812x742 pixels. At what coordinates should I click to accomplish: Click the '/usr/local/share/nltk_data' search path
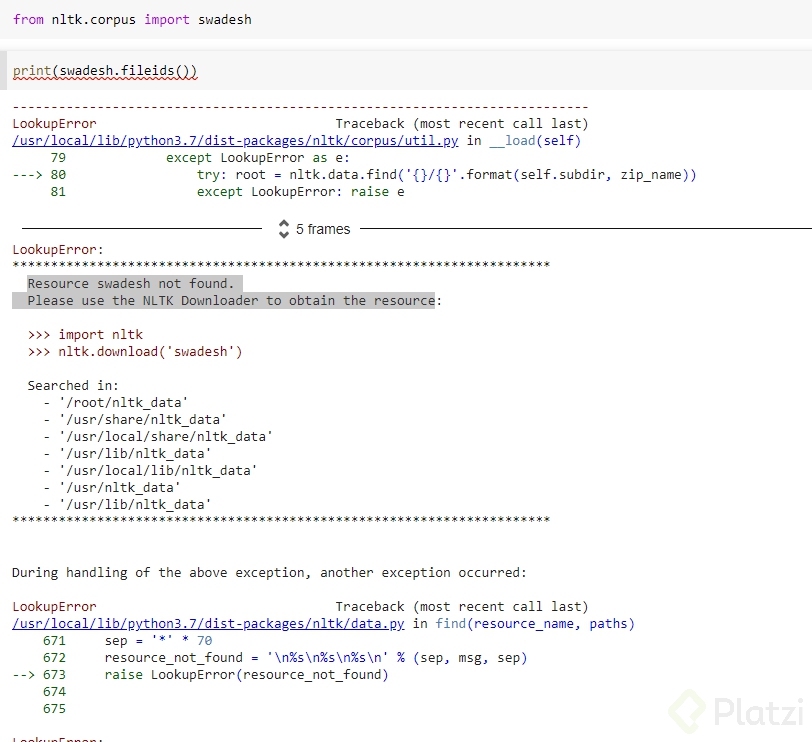tap(166, 436)
